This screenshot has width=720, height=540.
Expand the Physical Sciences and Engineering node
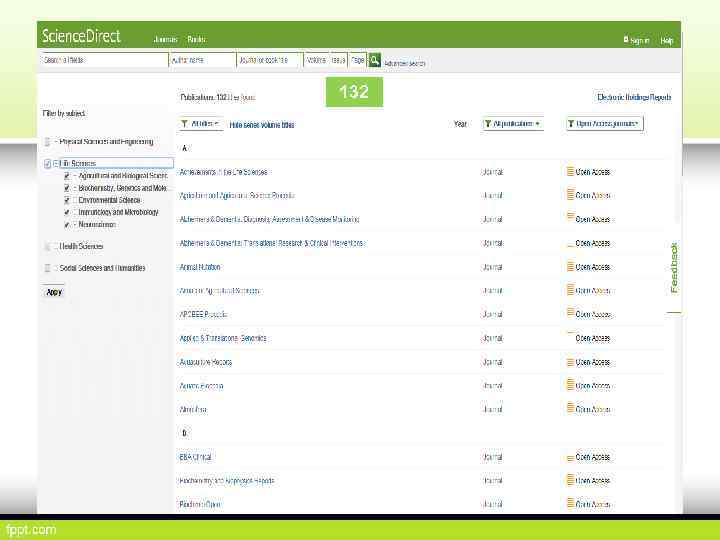[56, 142]
